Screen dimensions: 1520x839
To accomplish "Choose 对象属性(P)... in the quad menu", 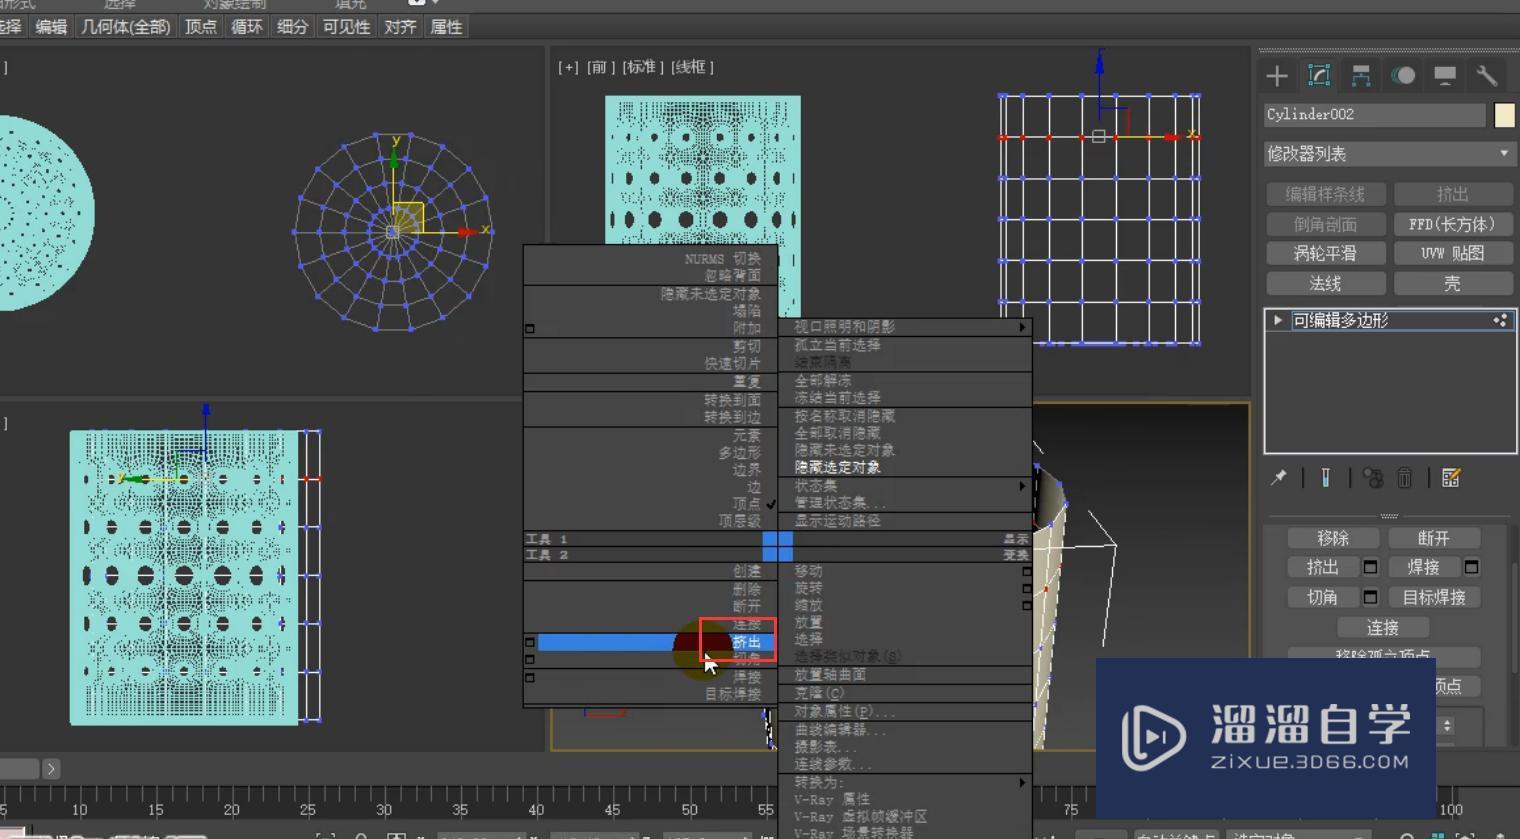I will pyautogui.click(x=845, y=711).
